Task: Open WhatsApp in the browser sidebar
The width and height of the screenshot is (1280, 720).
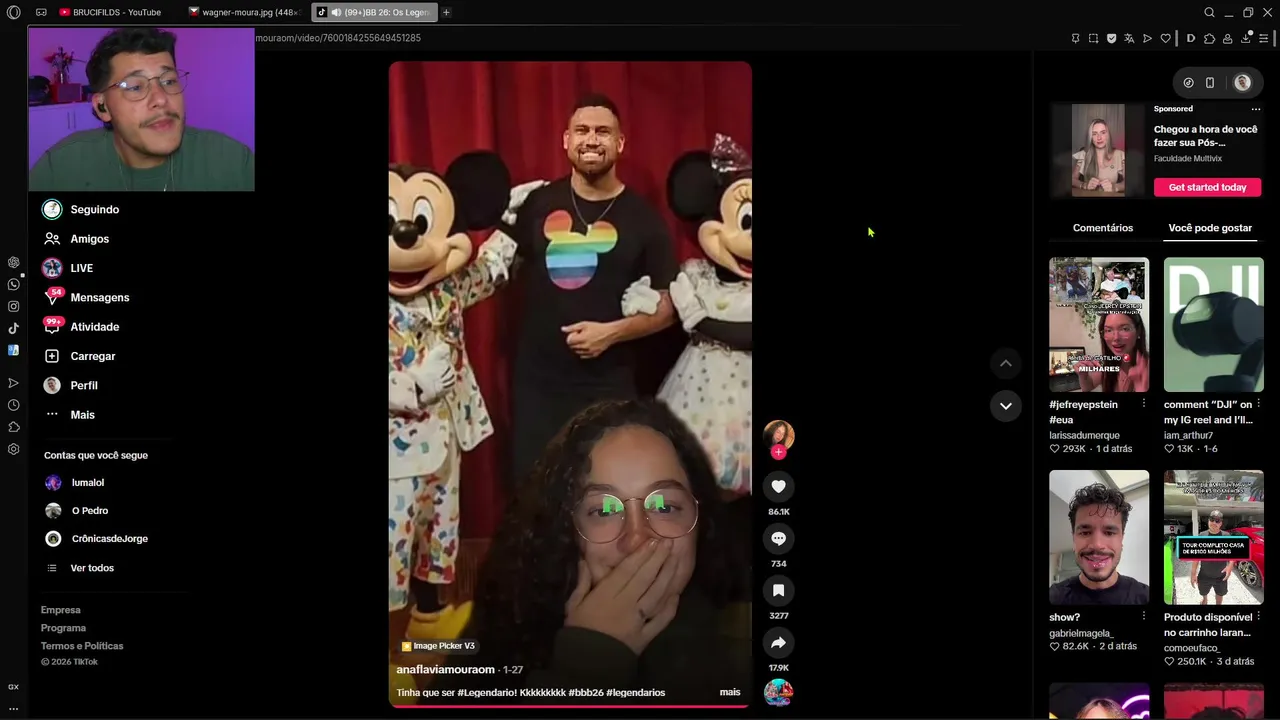Action: (x=13, y=284)
